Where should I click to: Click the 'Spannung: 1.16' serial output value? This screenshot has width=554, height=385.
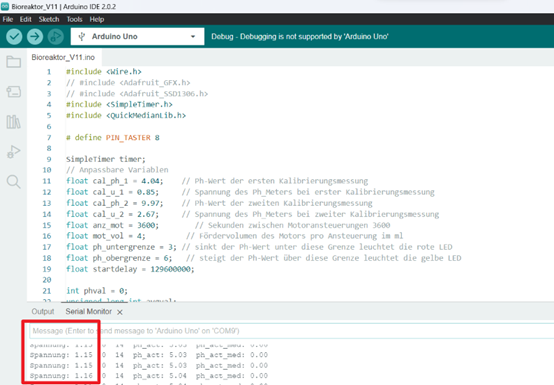(x=61, y=375)
